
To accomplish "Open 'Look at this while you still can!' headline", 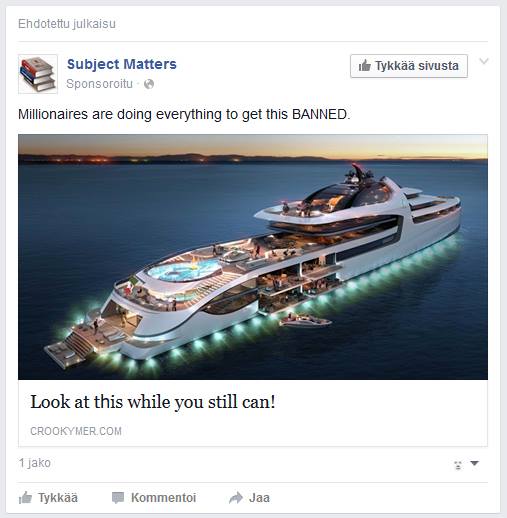I will click(153, 402).
